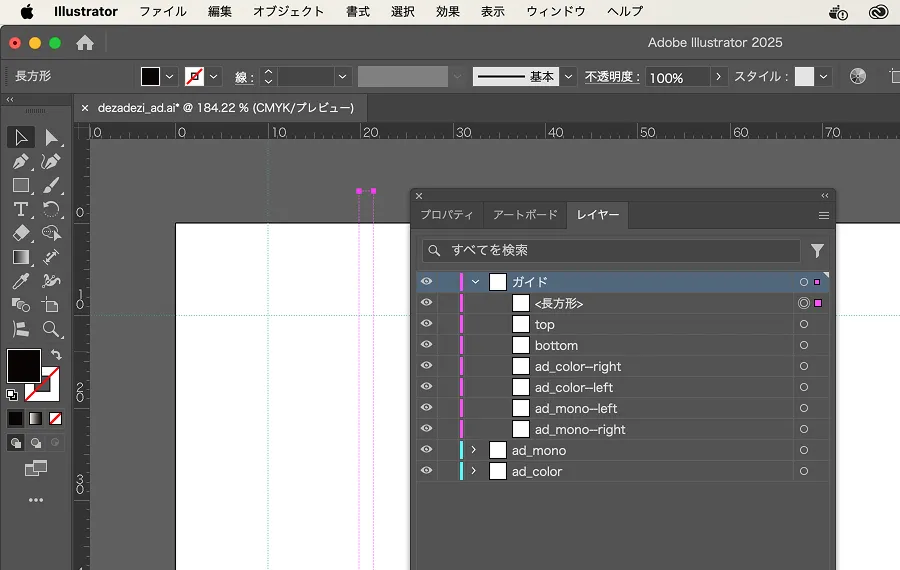Collapse the ガイド layer
The image size is (900, 570).
coord(475,283)
